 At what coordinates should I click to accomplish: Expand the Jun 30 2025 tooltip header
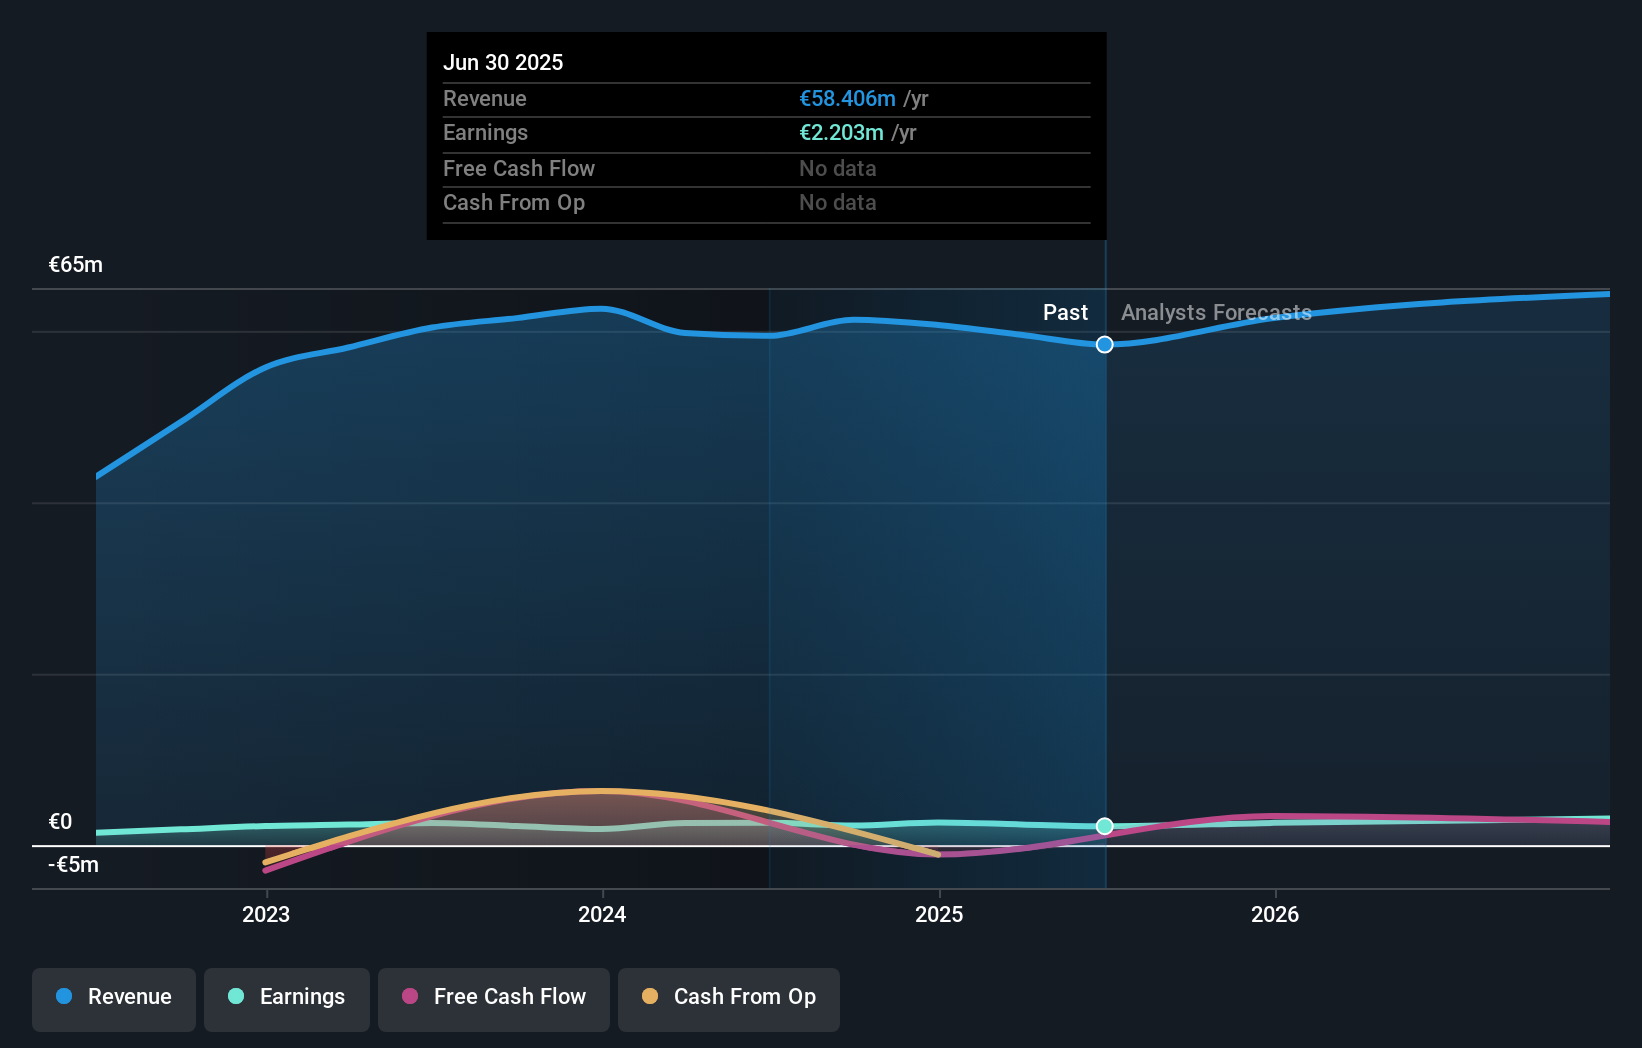tap(503, 62)
